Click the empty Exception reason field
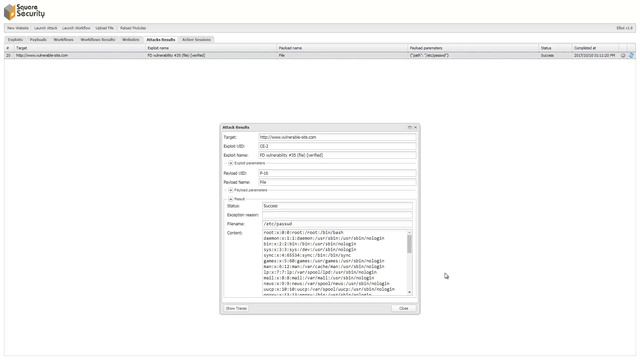Screen dimensions: 640x360 coord(337,215)
